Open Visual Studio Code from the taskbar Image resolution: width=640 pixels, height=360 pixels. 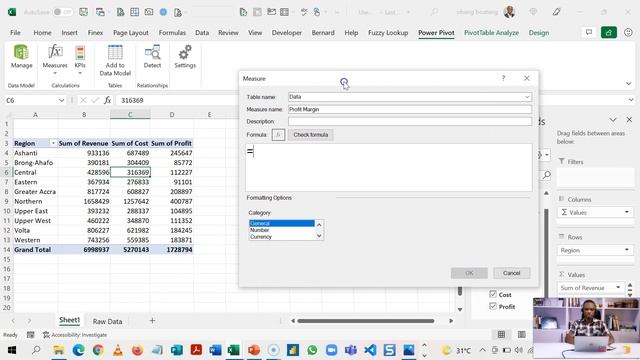370,350
